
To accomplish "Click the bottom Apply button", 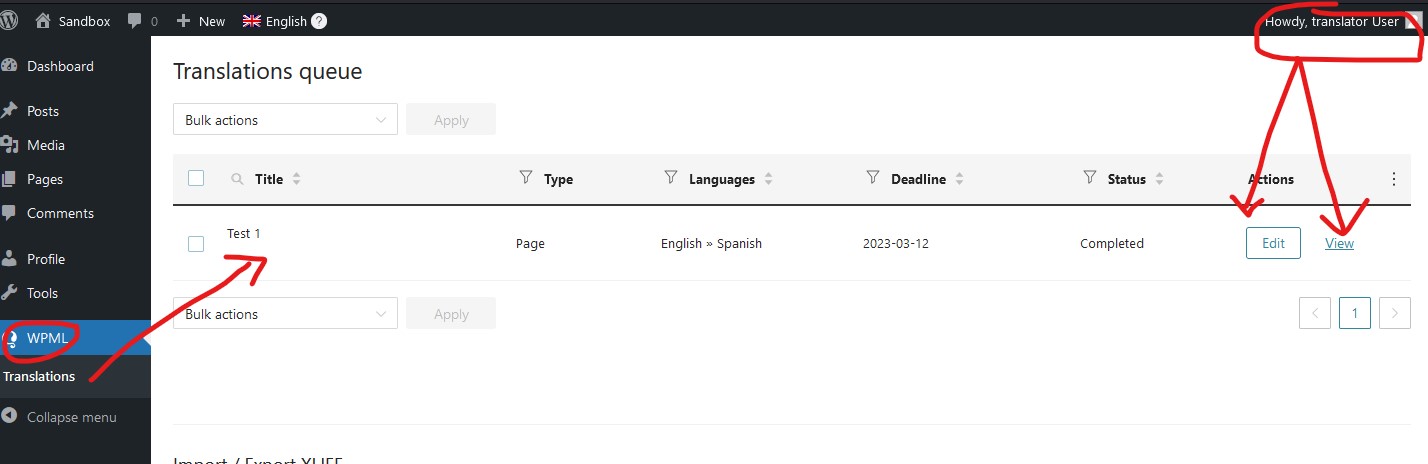I will (451, 314).
